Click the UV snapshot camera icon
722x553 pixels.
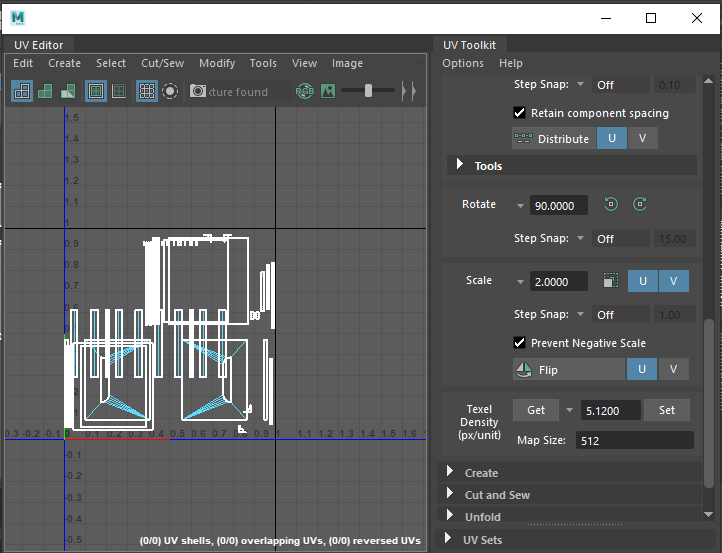[198, 91]
